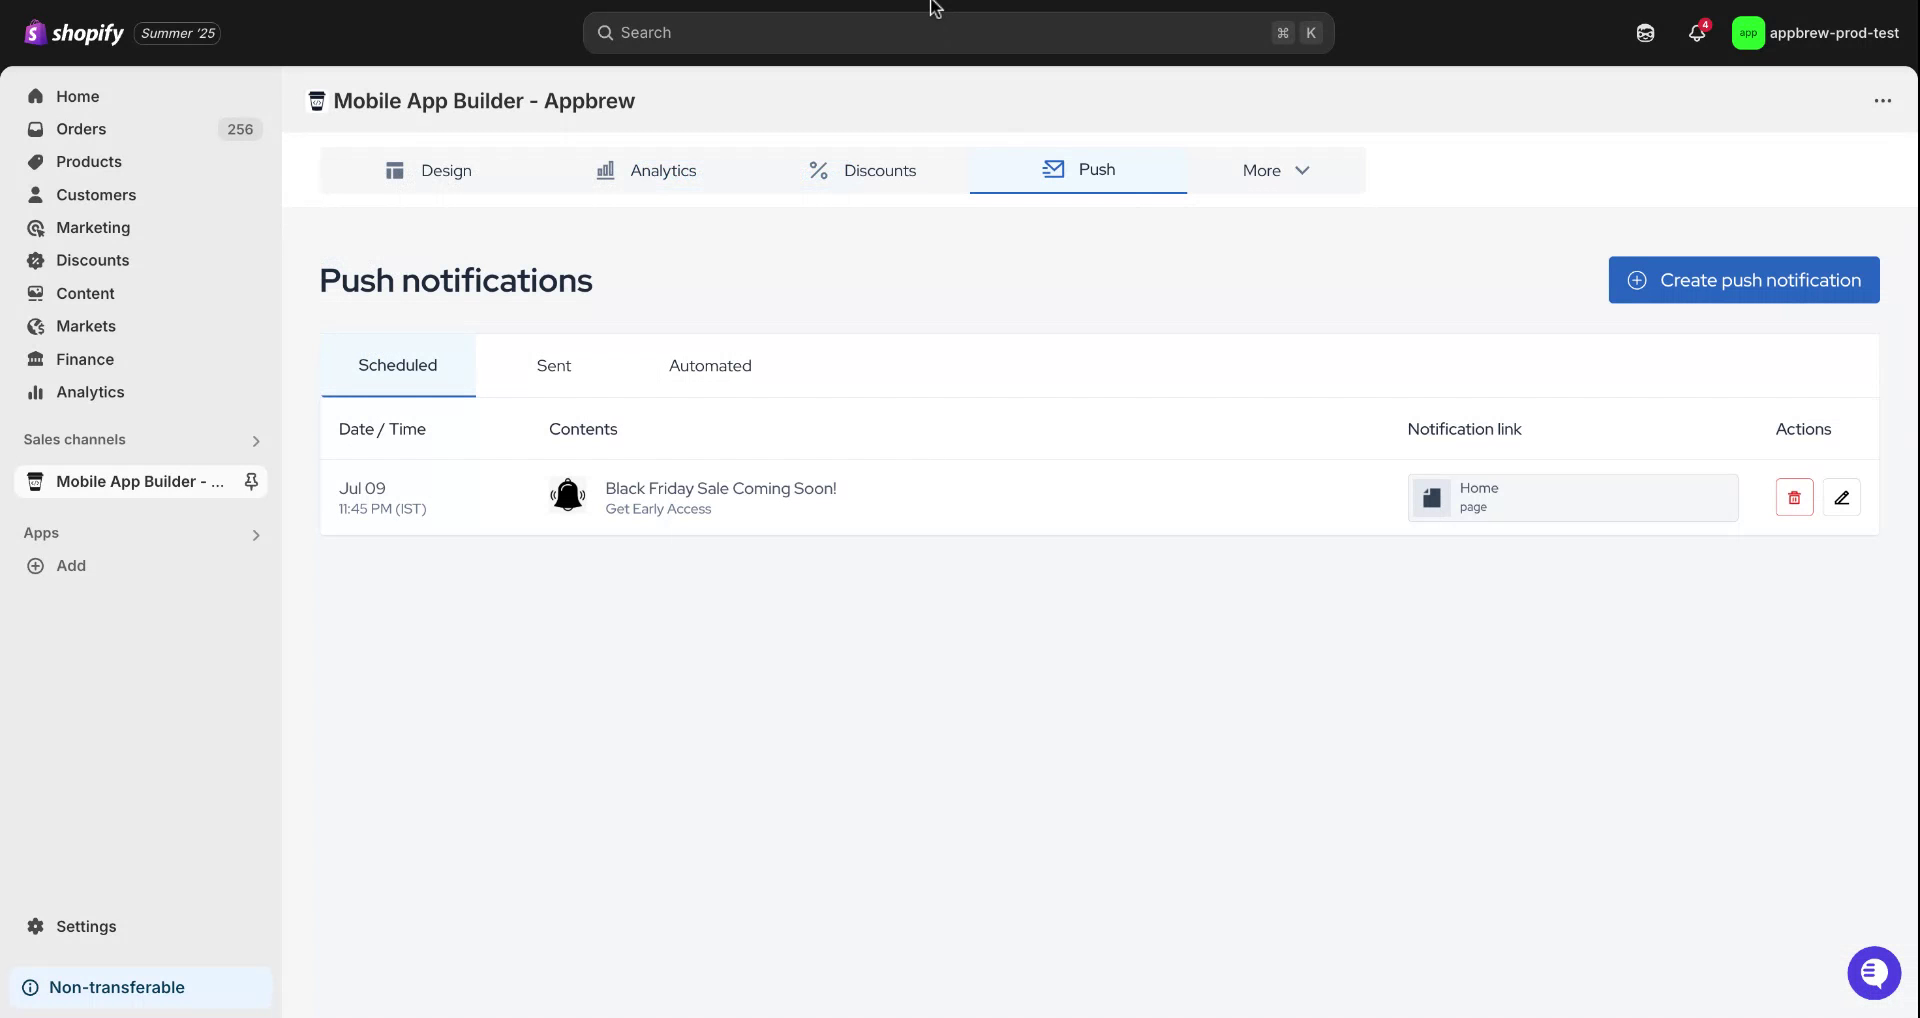Image resolution: width=1920 pixels, height=1018 pixels.
Task: Edit the Black Friday Sale notification
Action: click(x=1842, y=497)
